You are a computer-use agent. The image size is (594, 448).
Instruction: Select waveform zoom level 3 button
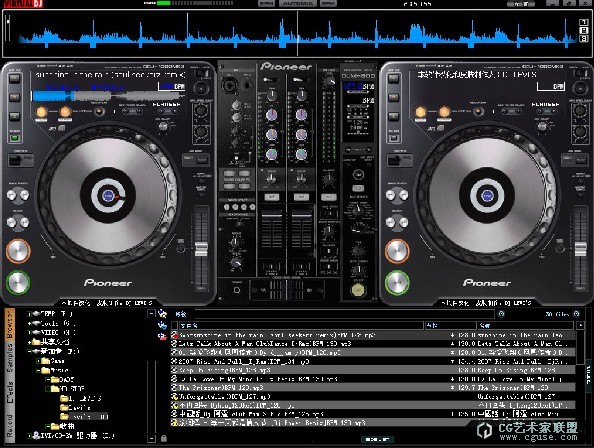coord(584,38)
